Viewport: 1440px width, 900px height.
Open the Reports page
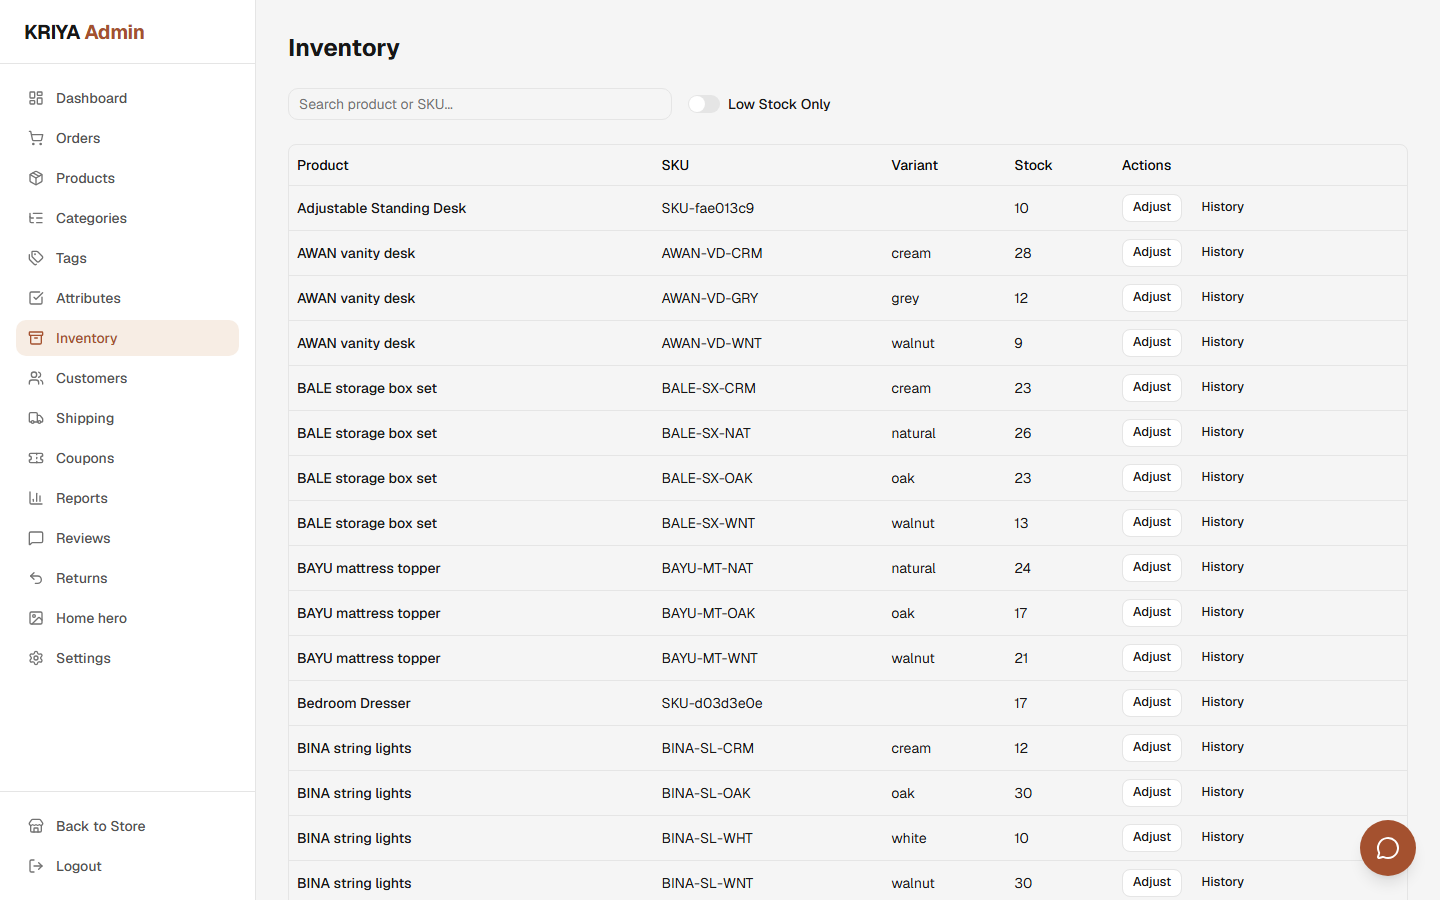tap(128, 498)
